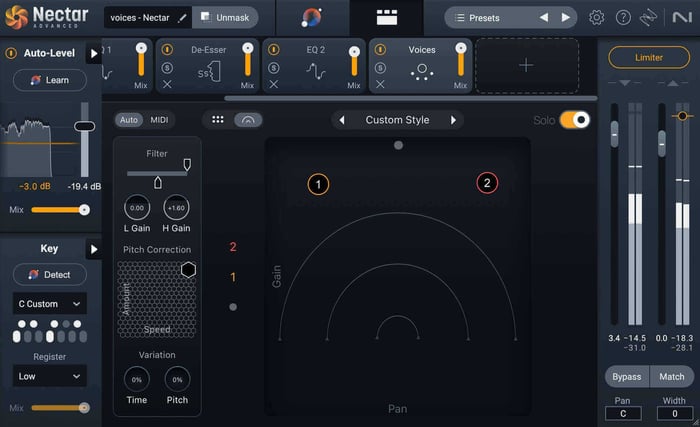Screen dimensions: 700x427
Task: Select the De-Esser module icon
Action: (x=209, y=72)
